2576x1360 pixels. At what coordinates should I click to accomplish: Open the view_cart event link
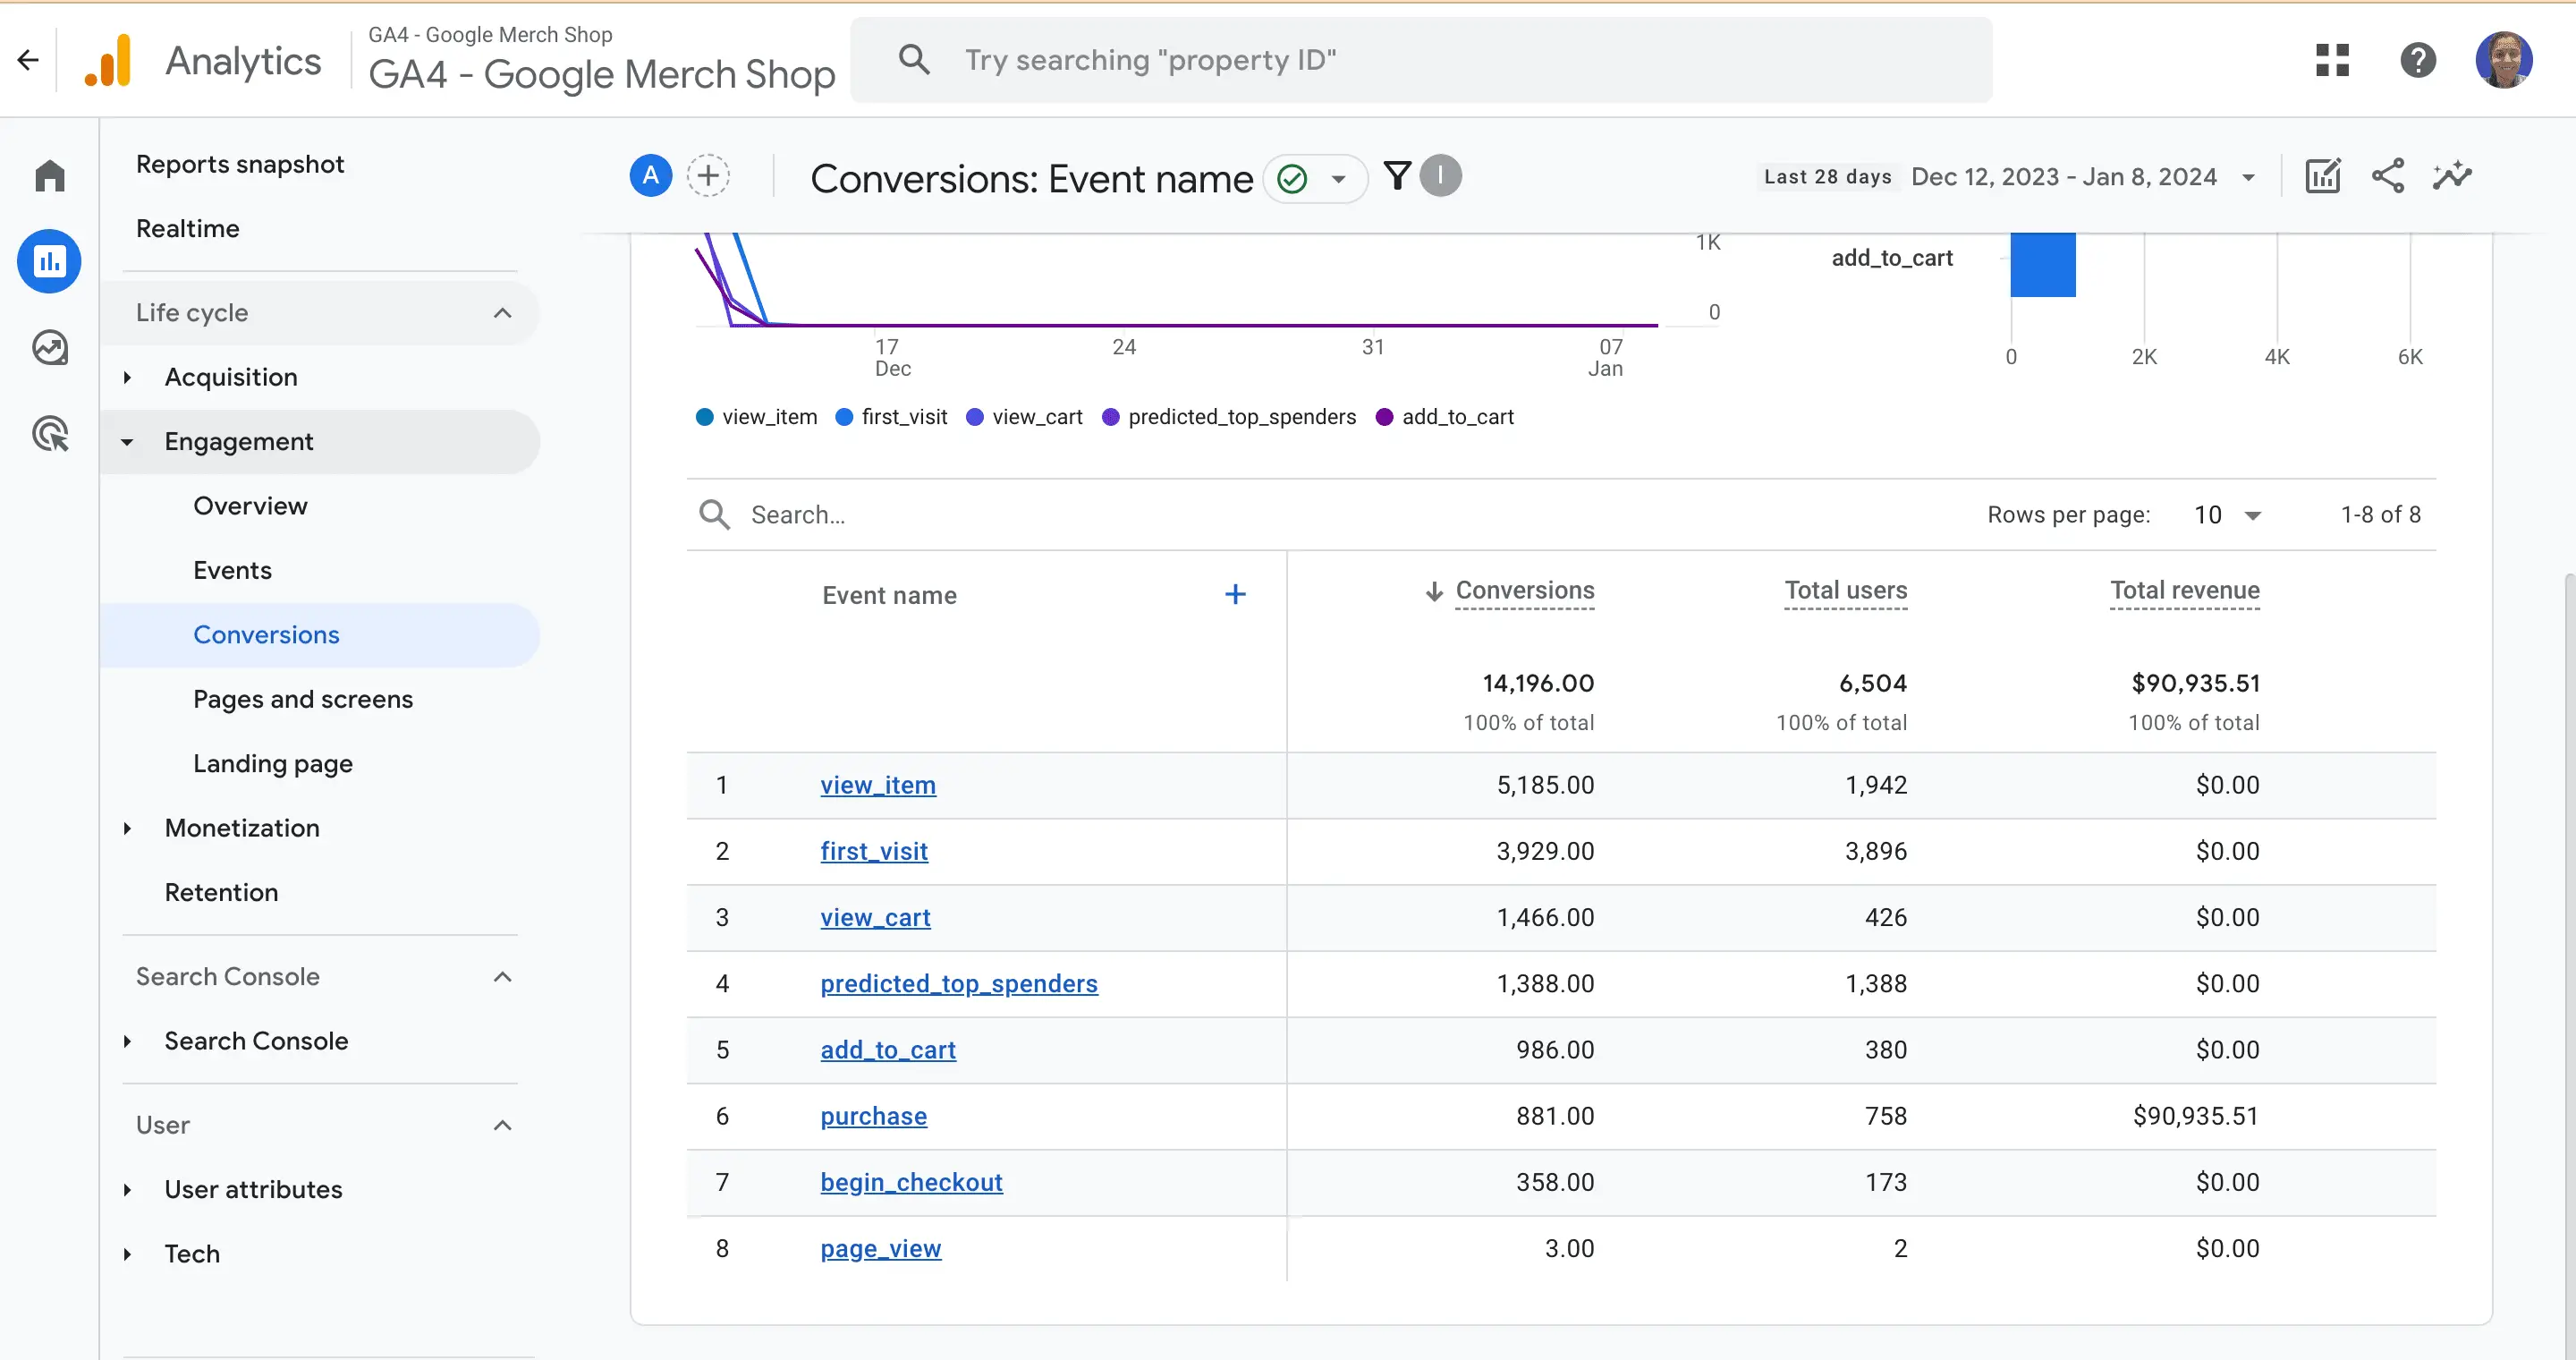(x=875, y=917)
